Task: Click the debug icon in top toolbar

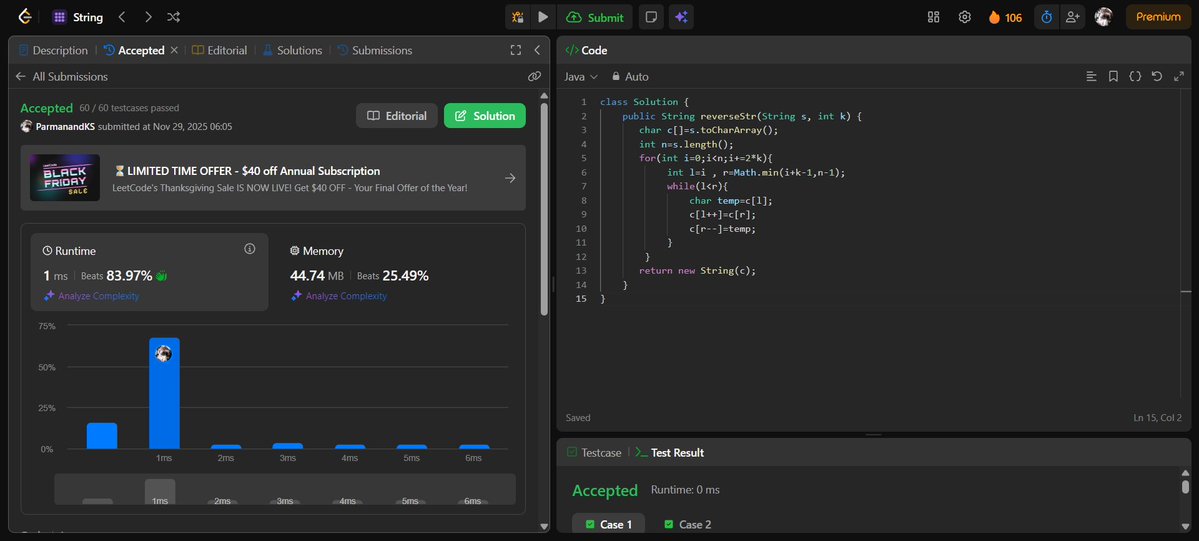Action: click(518, 17)
